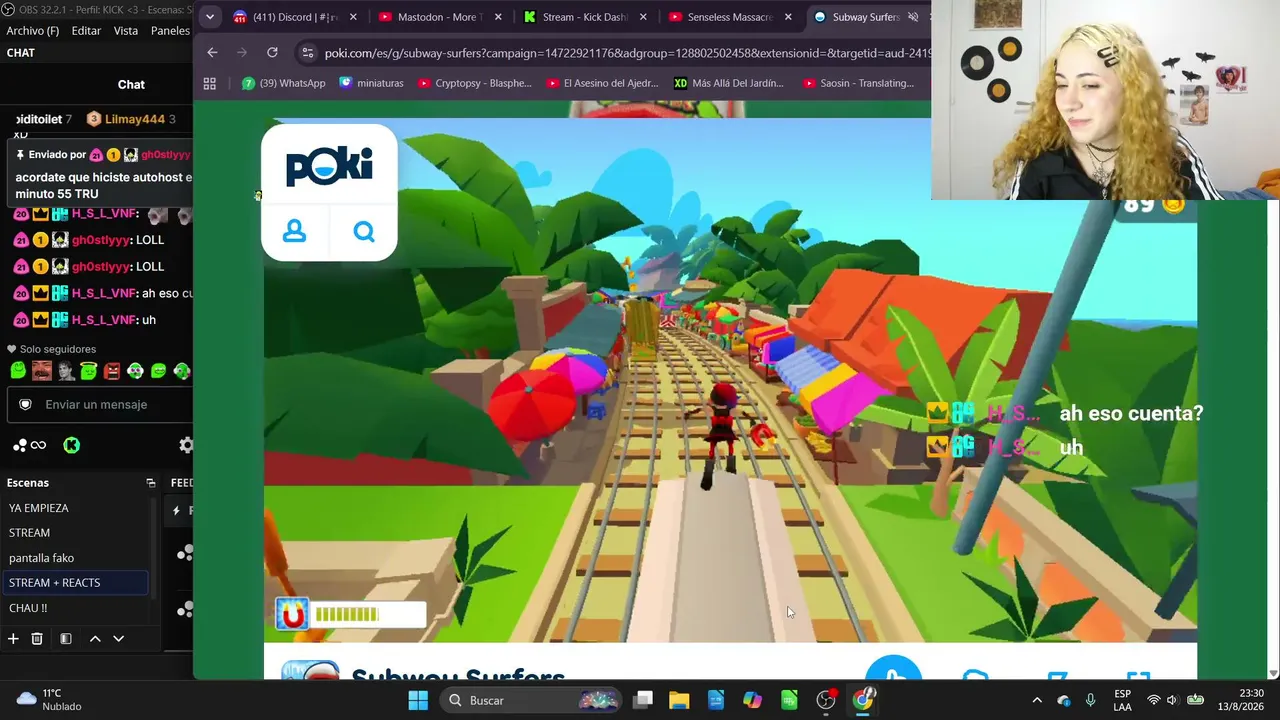Open site information icon in address bar

click(307, 53)
